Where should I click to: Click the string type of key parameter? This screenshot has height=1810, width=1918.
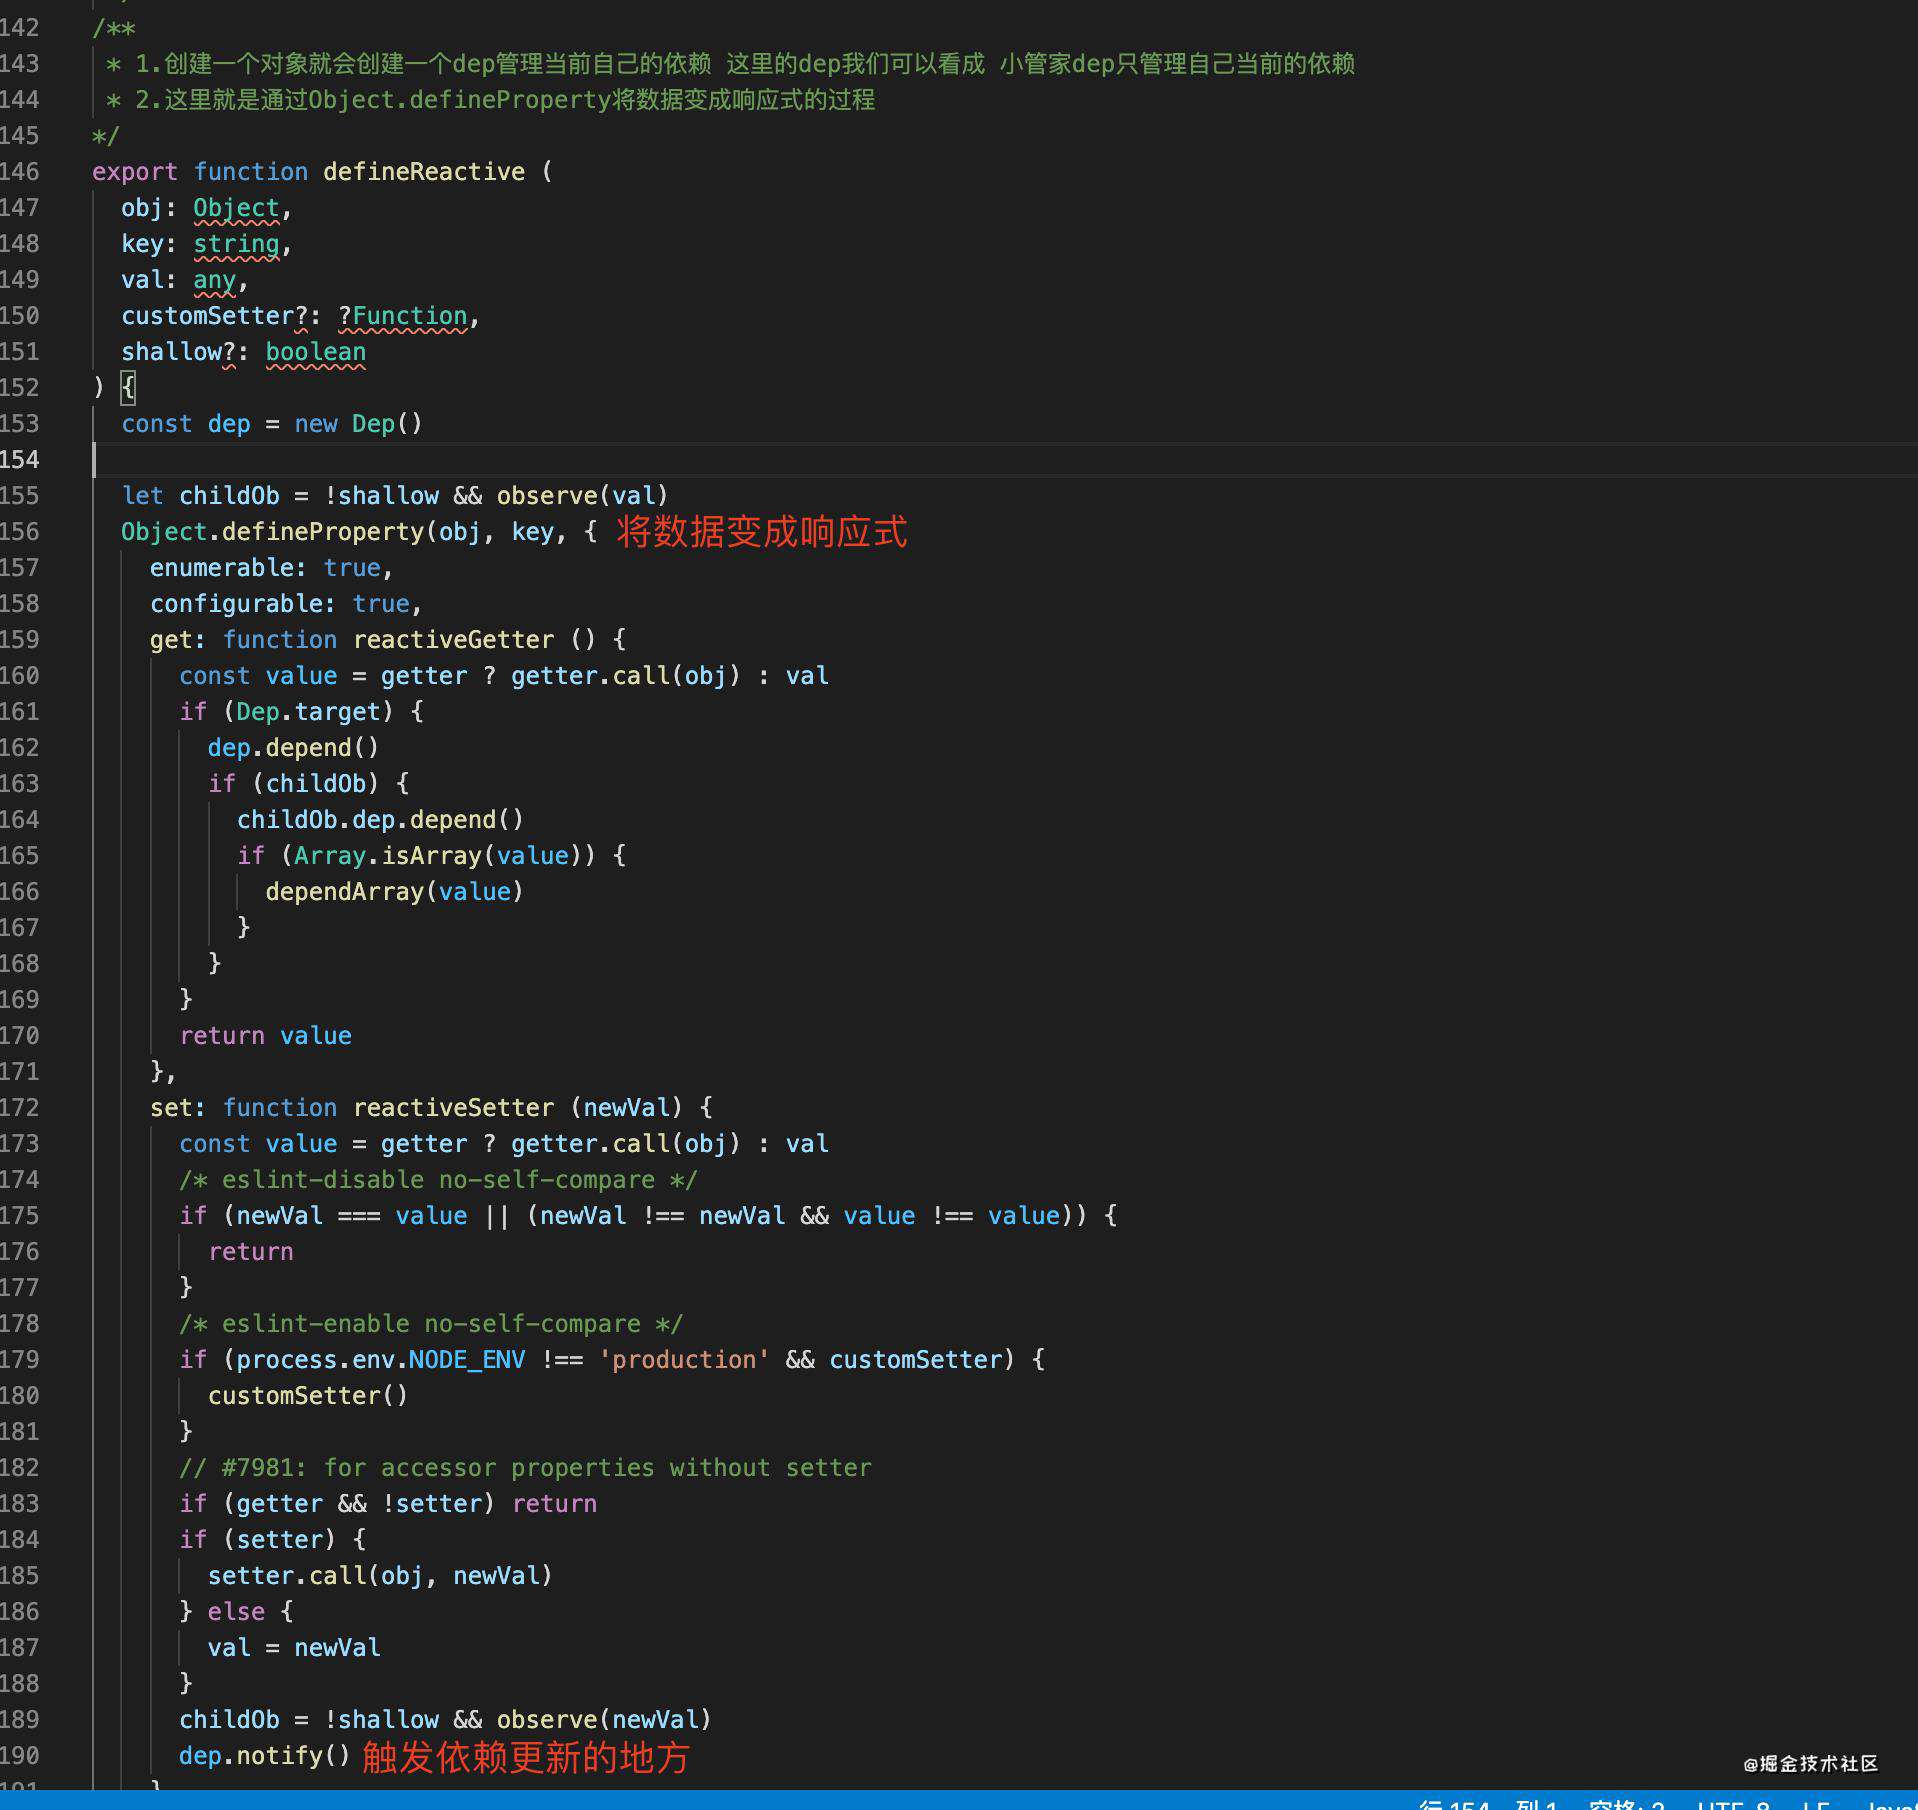click(x=236, y=244)
